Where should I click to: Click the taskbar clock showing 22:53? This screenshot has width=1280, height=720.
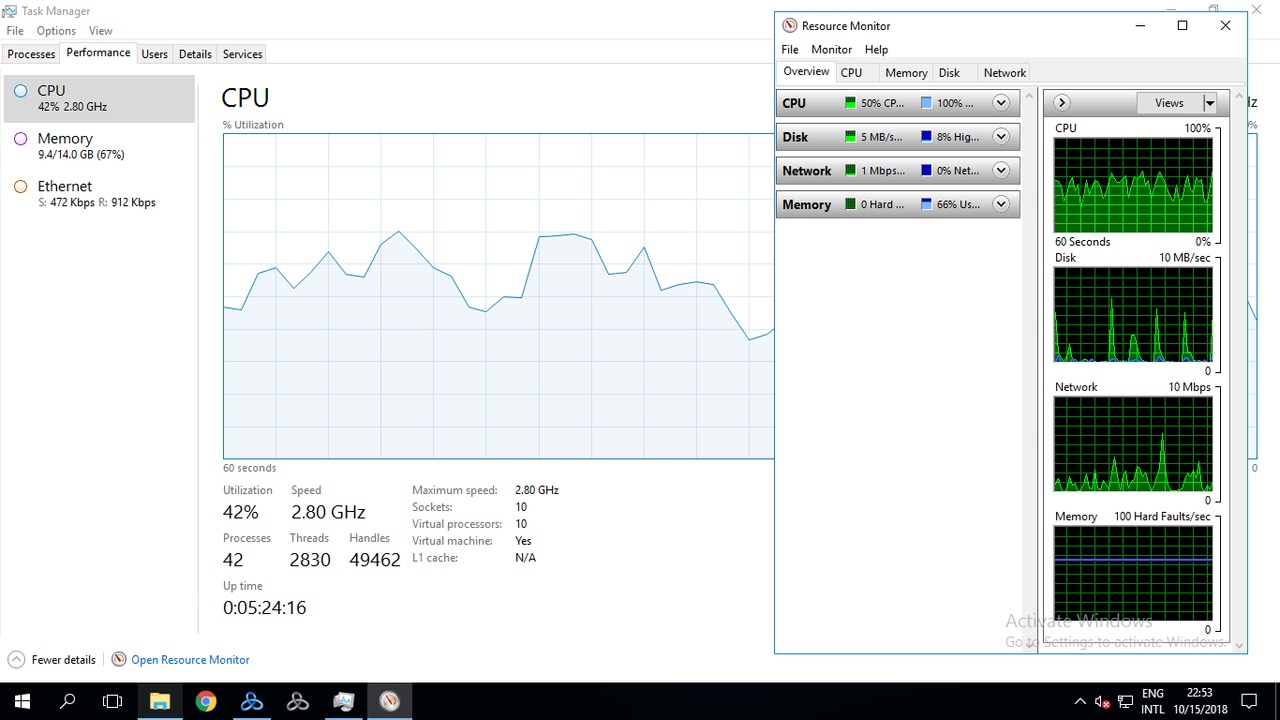tap(1199, 701)
